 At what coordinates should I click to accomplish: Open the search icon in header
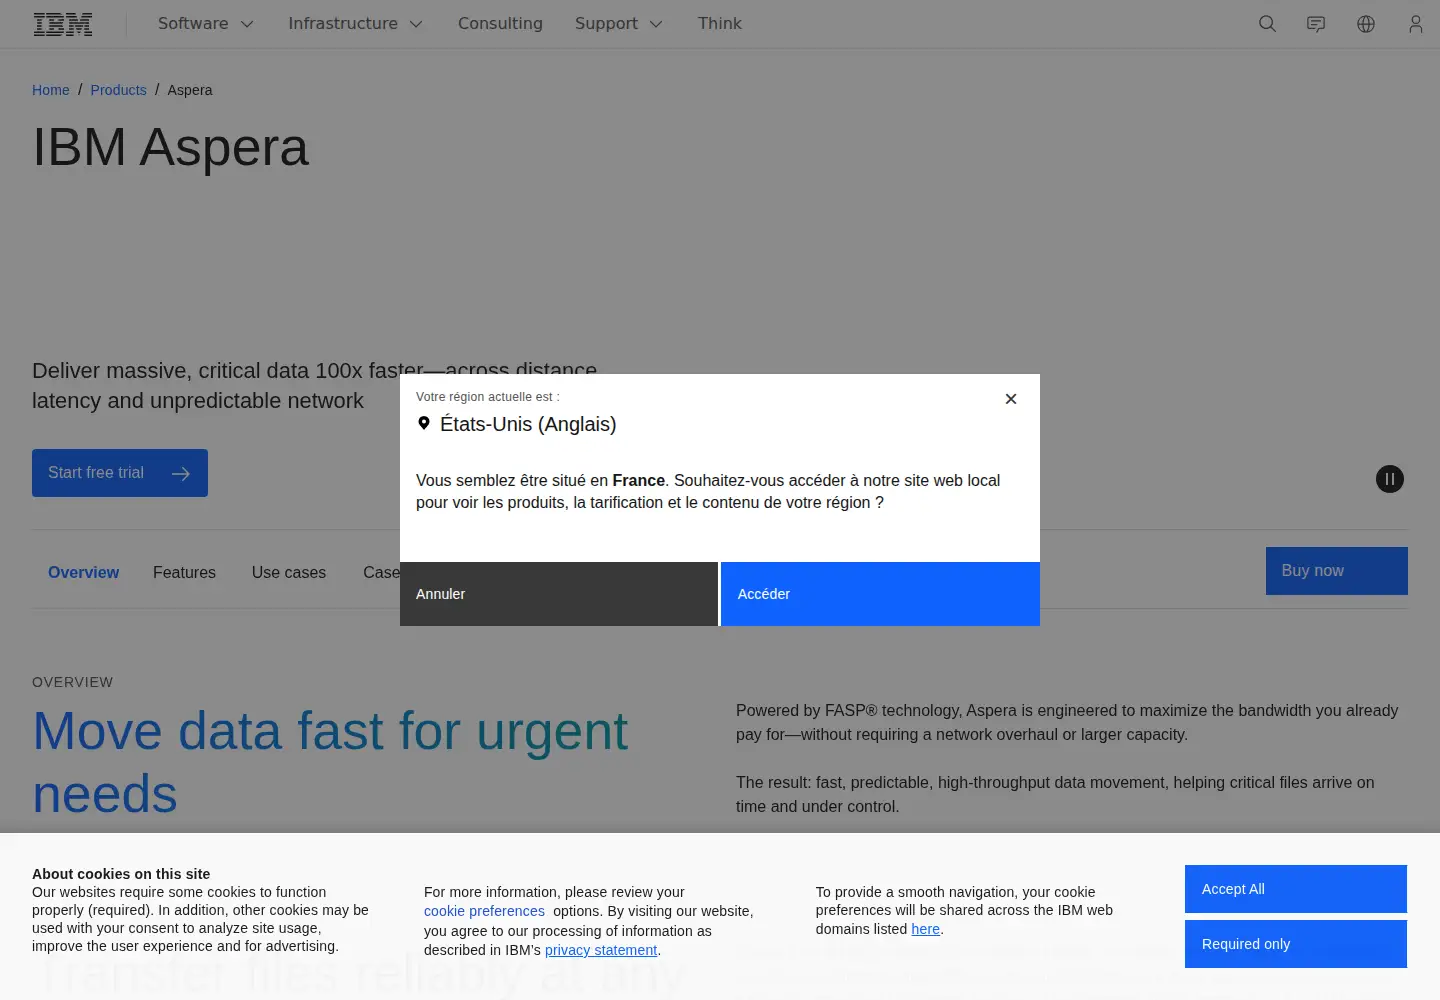pyautogui.click(x=1267, y=24)
